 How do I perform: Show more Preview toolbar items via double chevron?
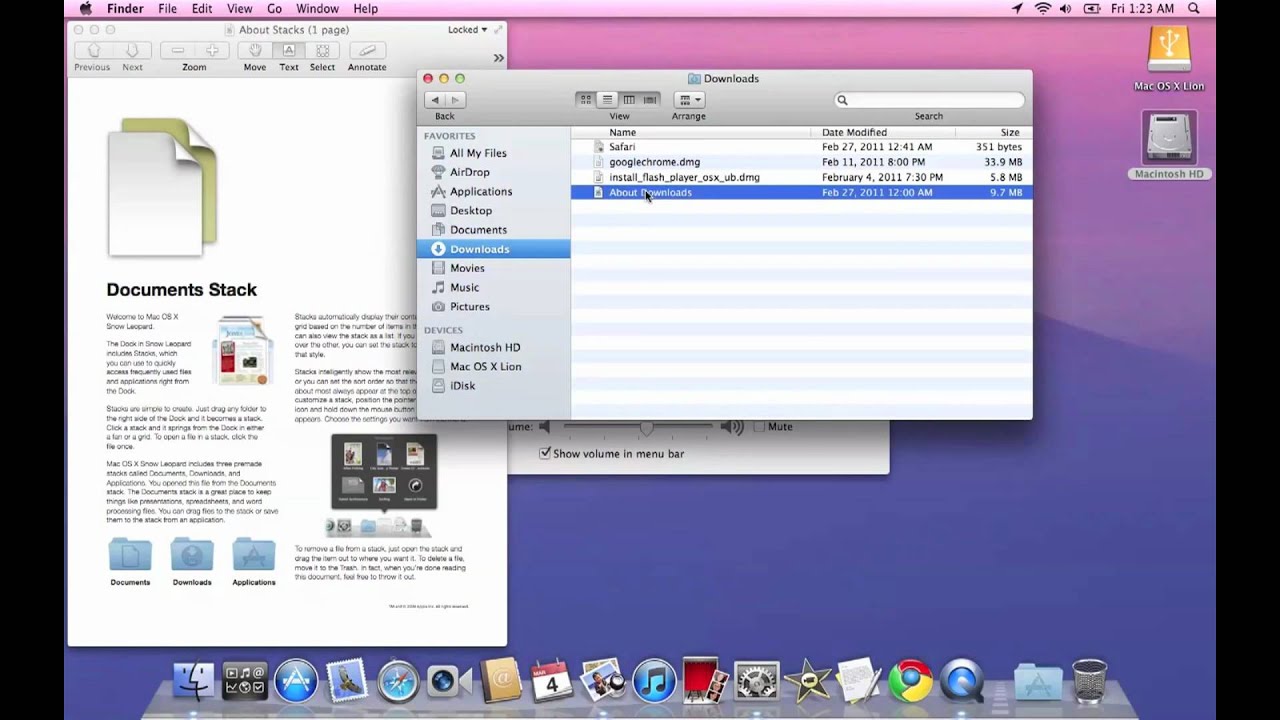coord(498,58)
